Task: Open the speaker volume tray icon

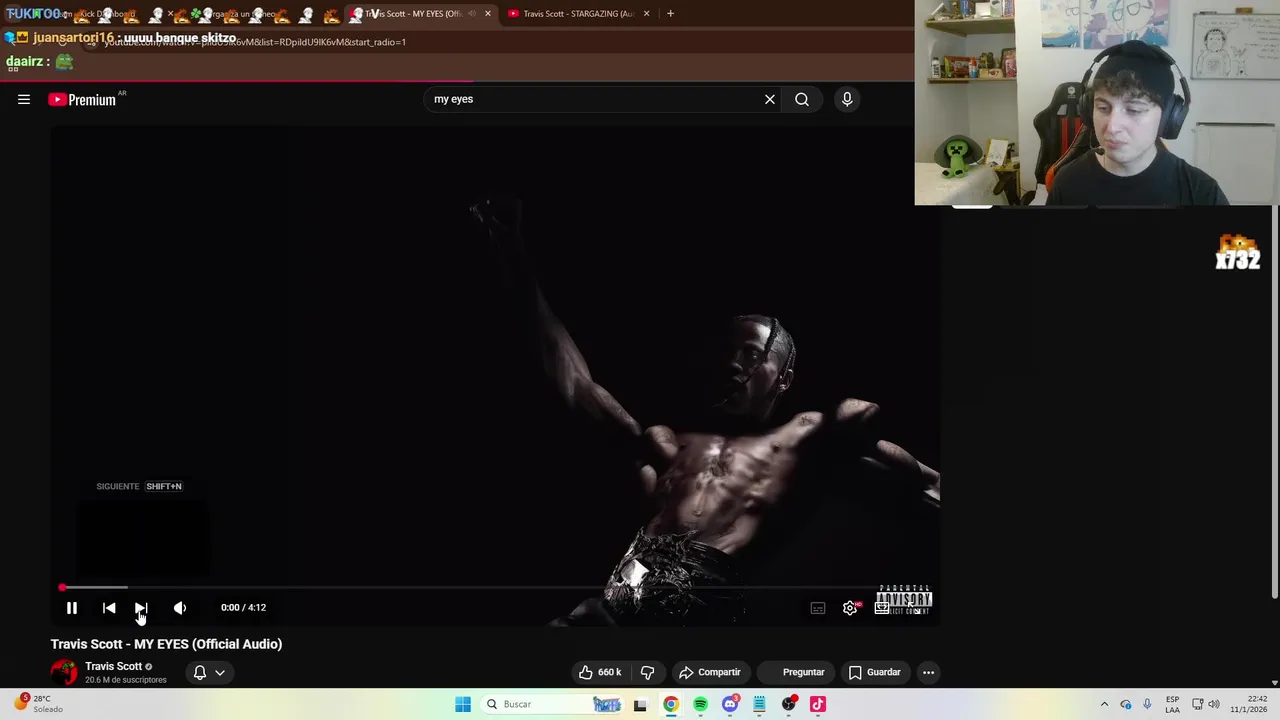Action: (x=1214, y=704)
